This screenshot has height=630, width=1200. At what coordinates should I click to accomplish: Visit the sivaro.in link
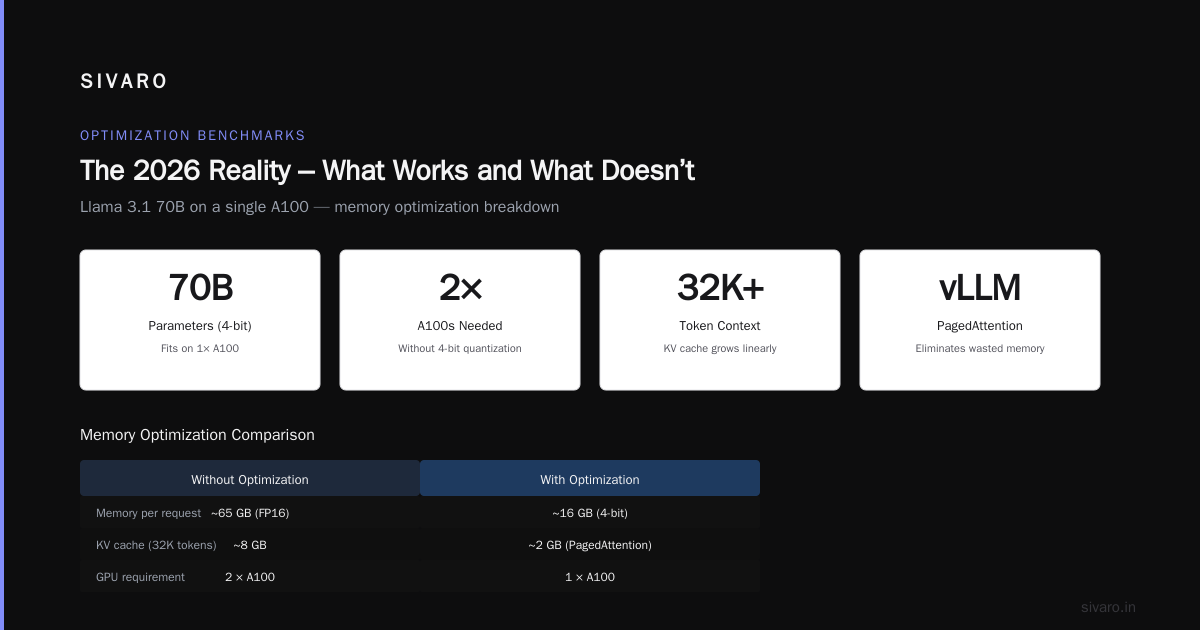[1108, 607]
